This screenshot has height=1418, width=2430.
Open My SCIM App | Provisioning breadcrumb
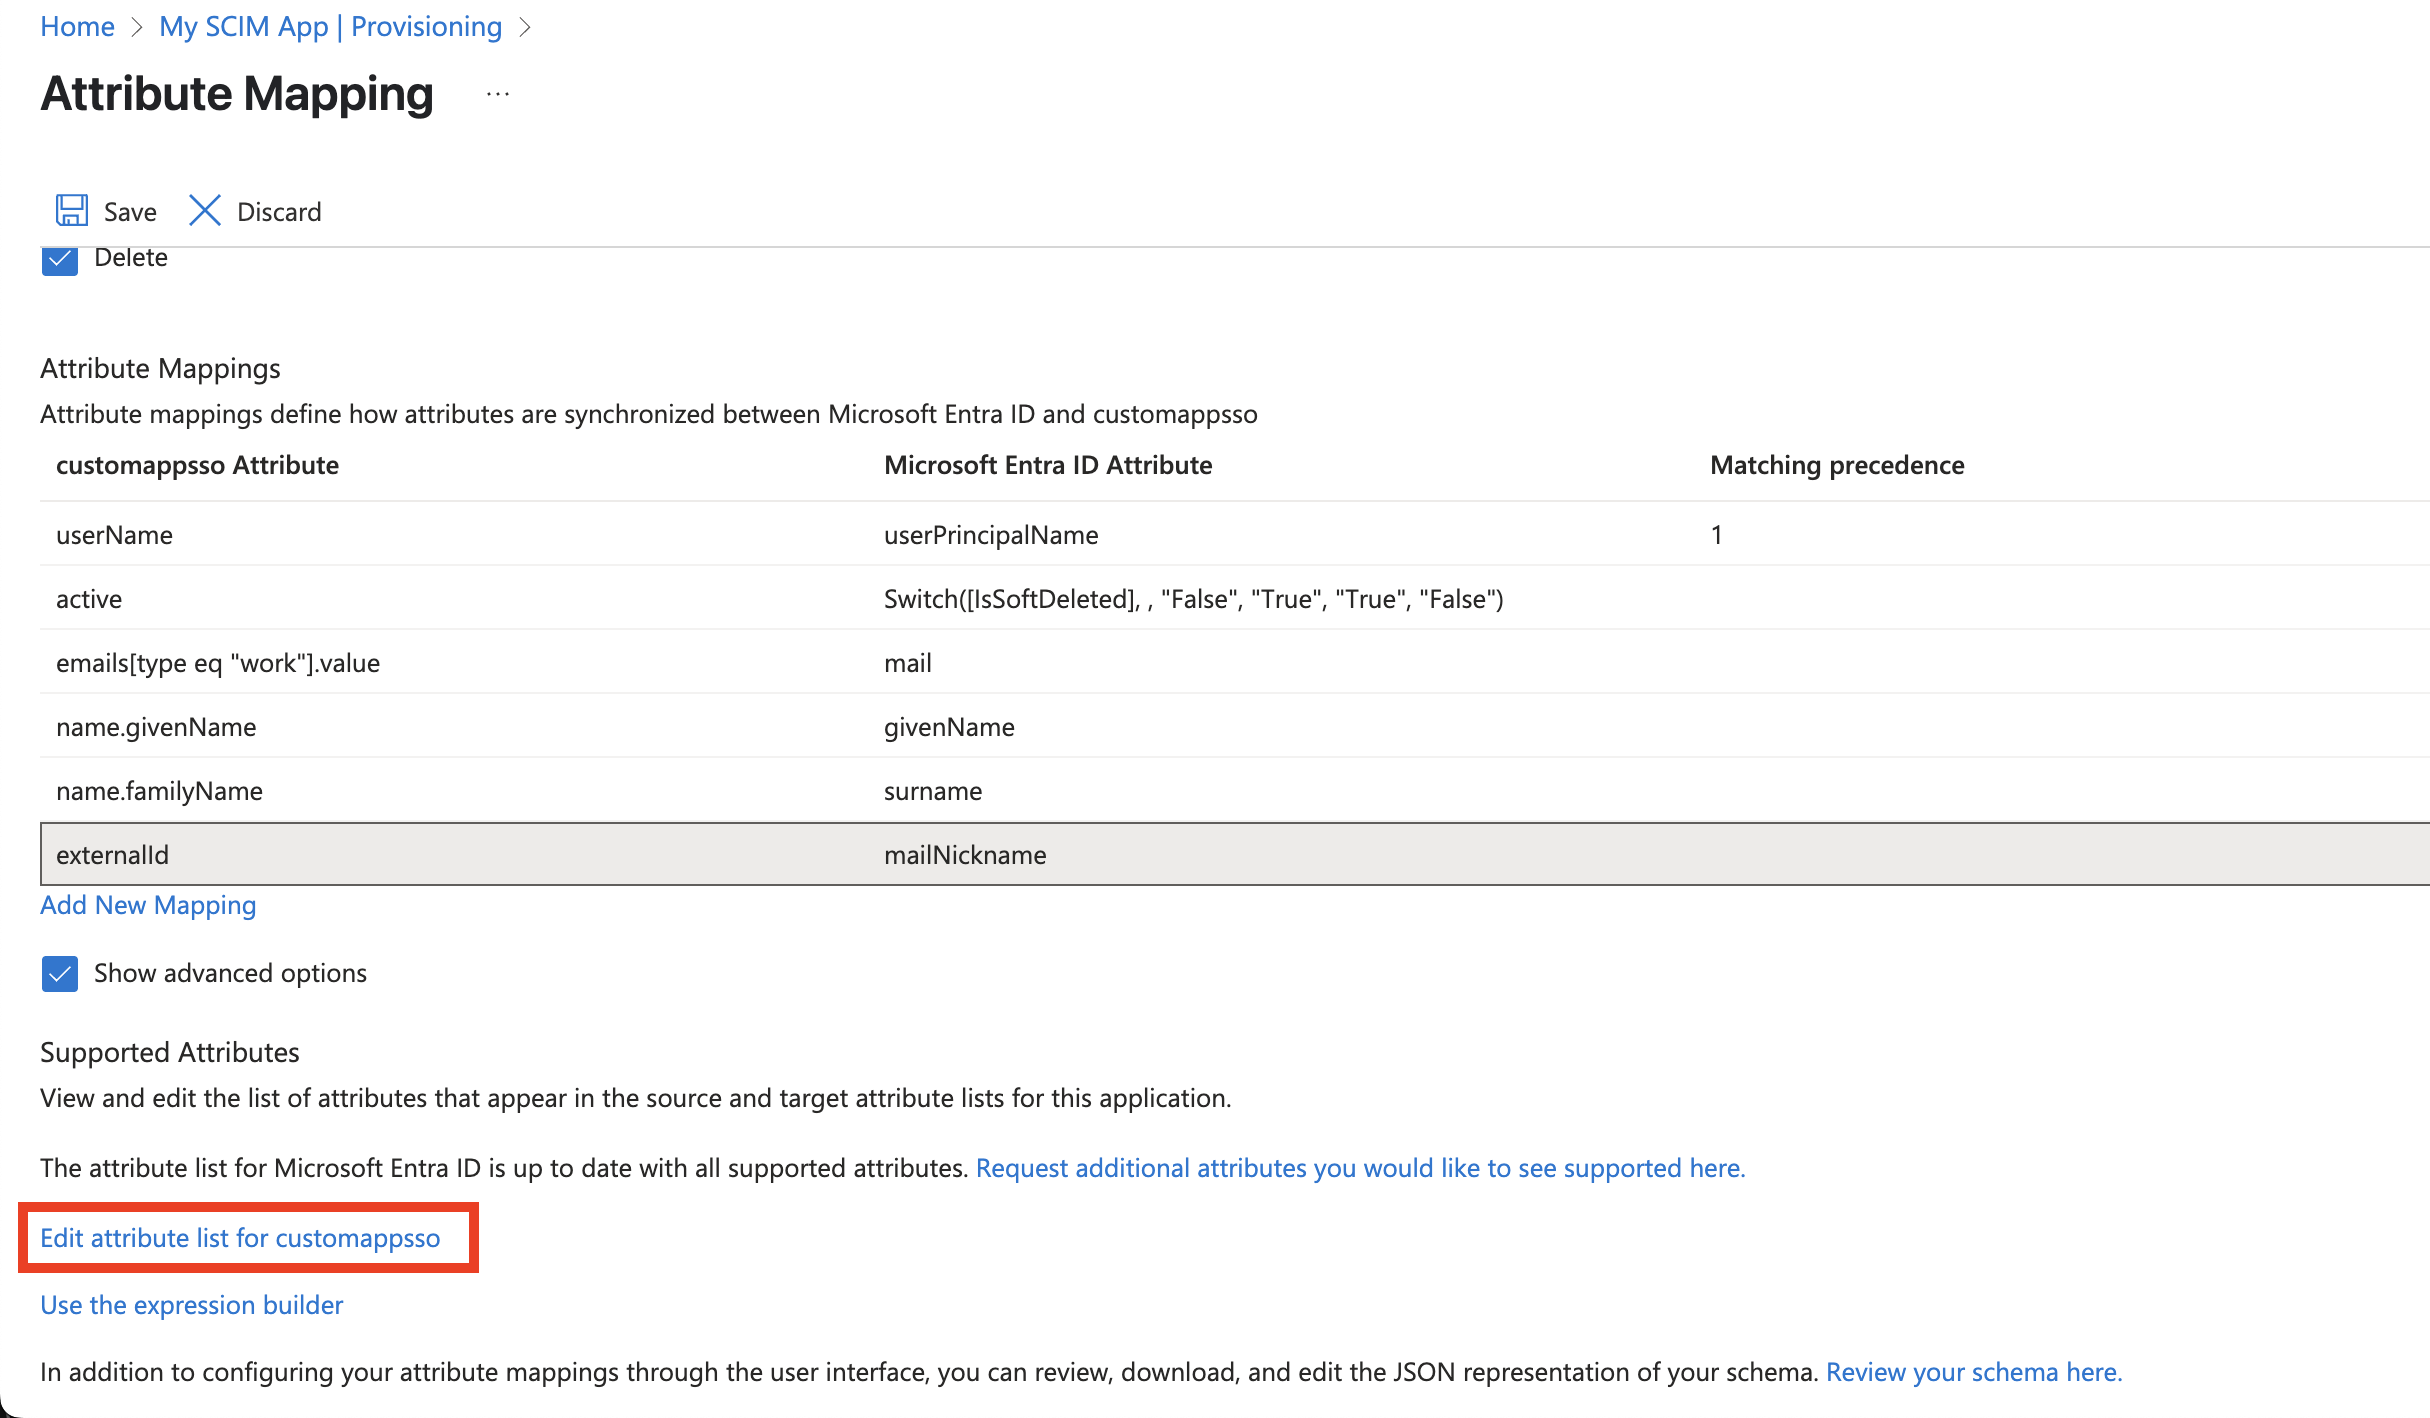click(x=330, y=27)
